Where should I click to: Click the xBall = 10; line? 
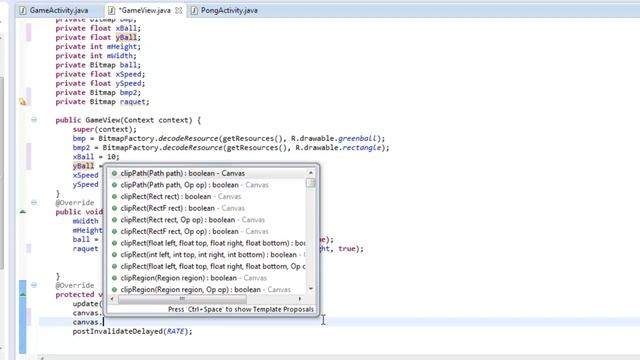(96, 157)
